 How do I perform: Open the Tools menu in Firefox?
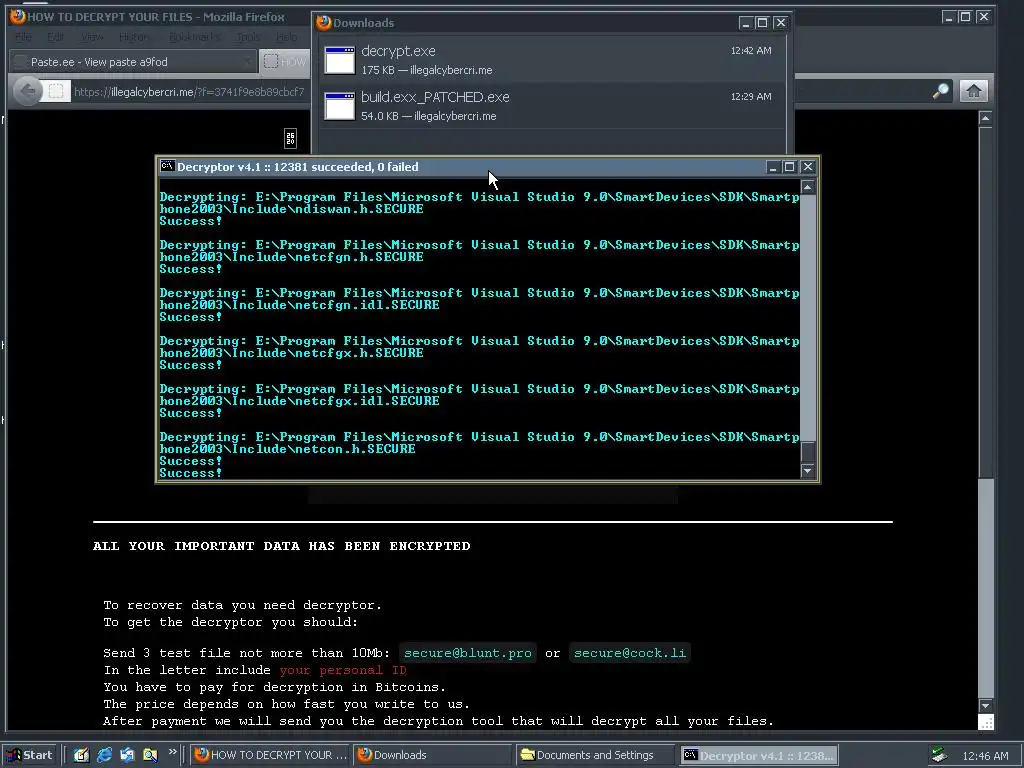click(x=248, y=37)
